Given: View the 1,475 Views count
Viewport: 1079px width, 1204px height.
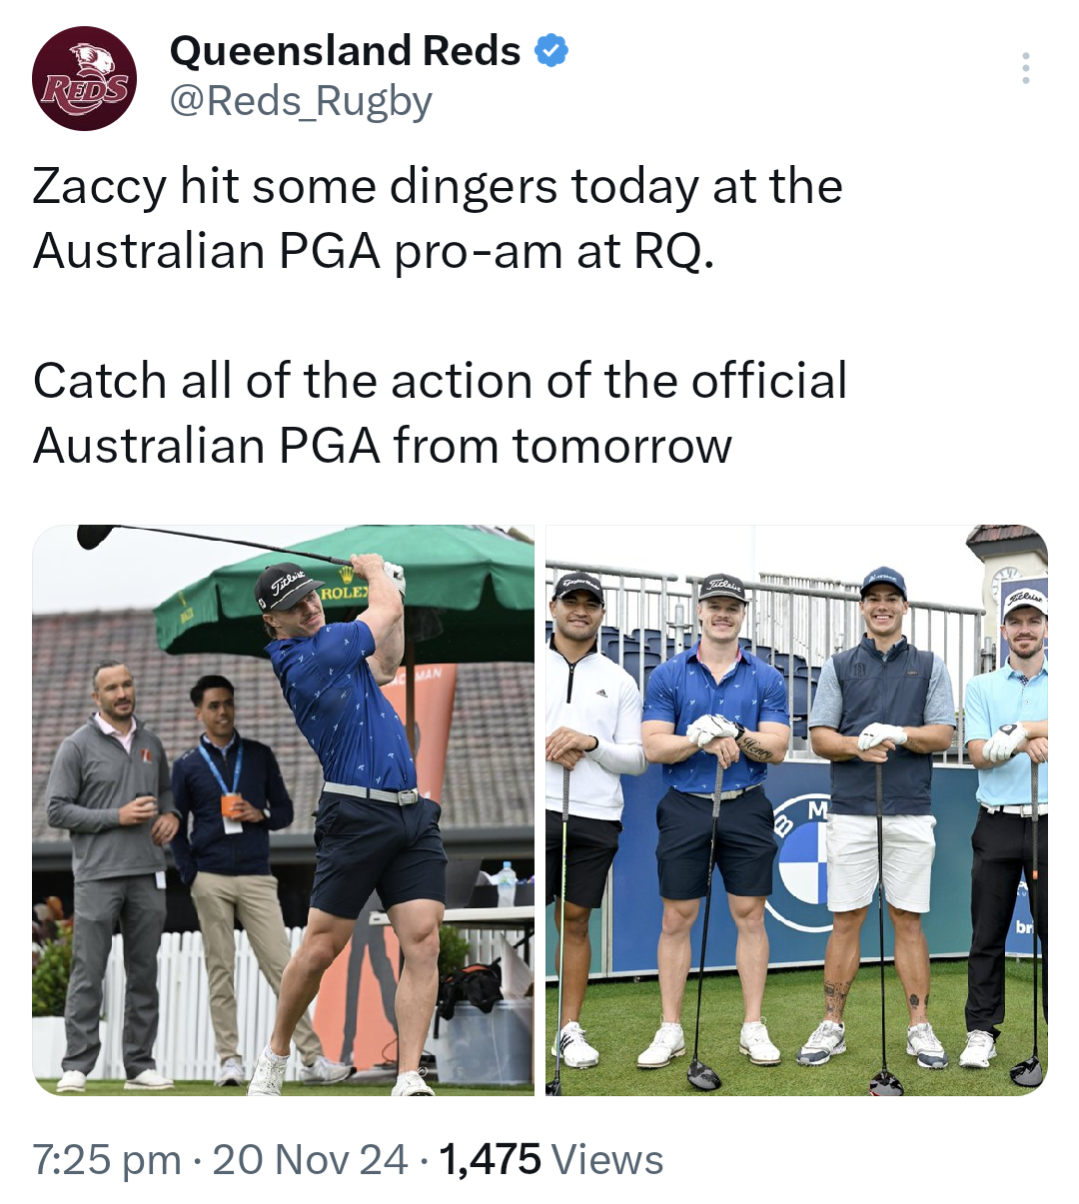Looking at the screenshot, I should [551, 1160].
